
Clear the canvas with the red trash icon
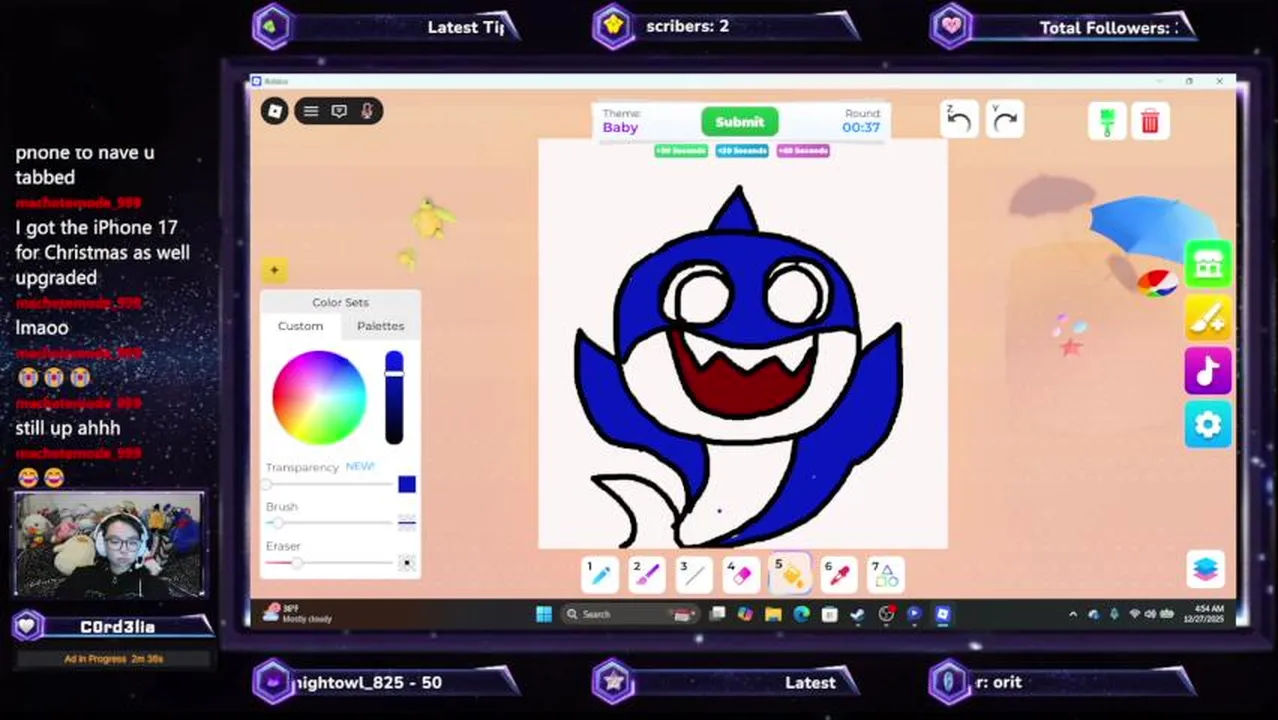coord(1150,121)
